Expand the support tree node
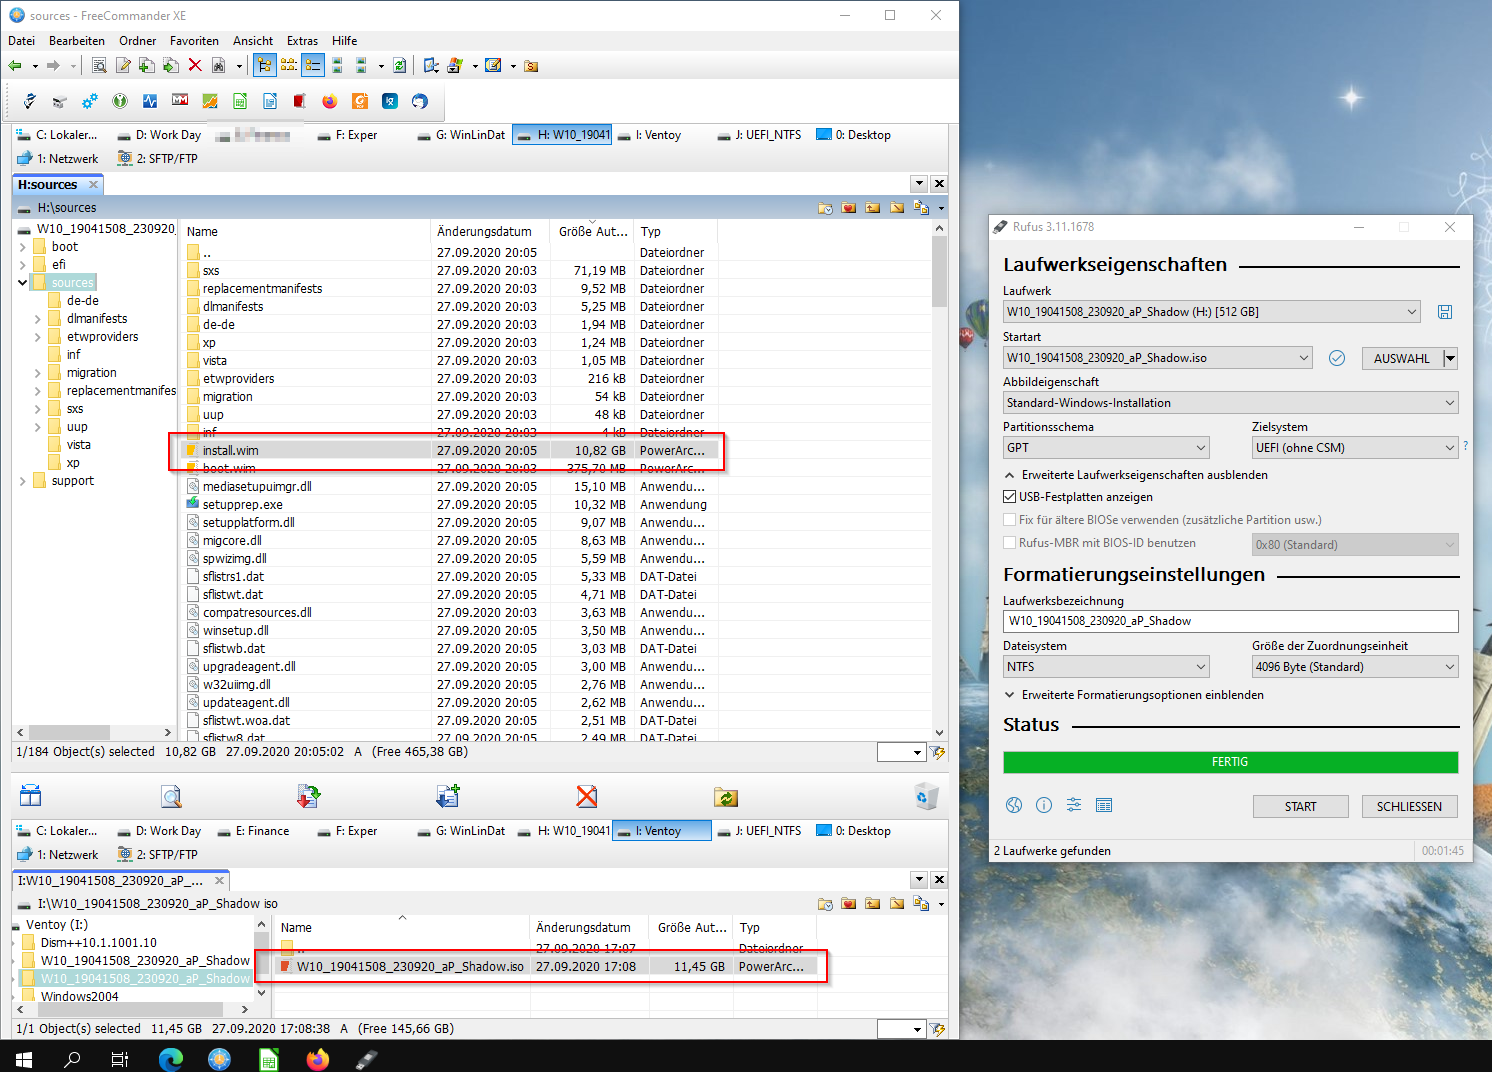The height and width of the screenshot is (1072, 1492). click(22, 481)
